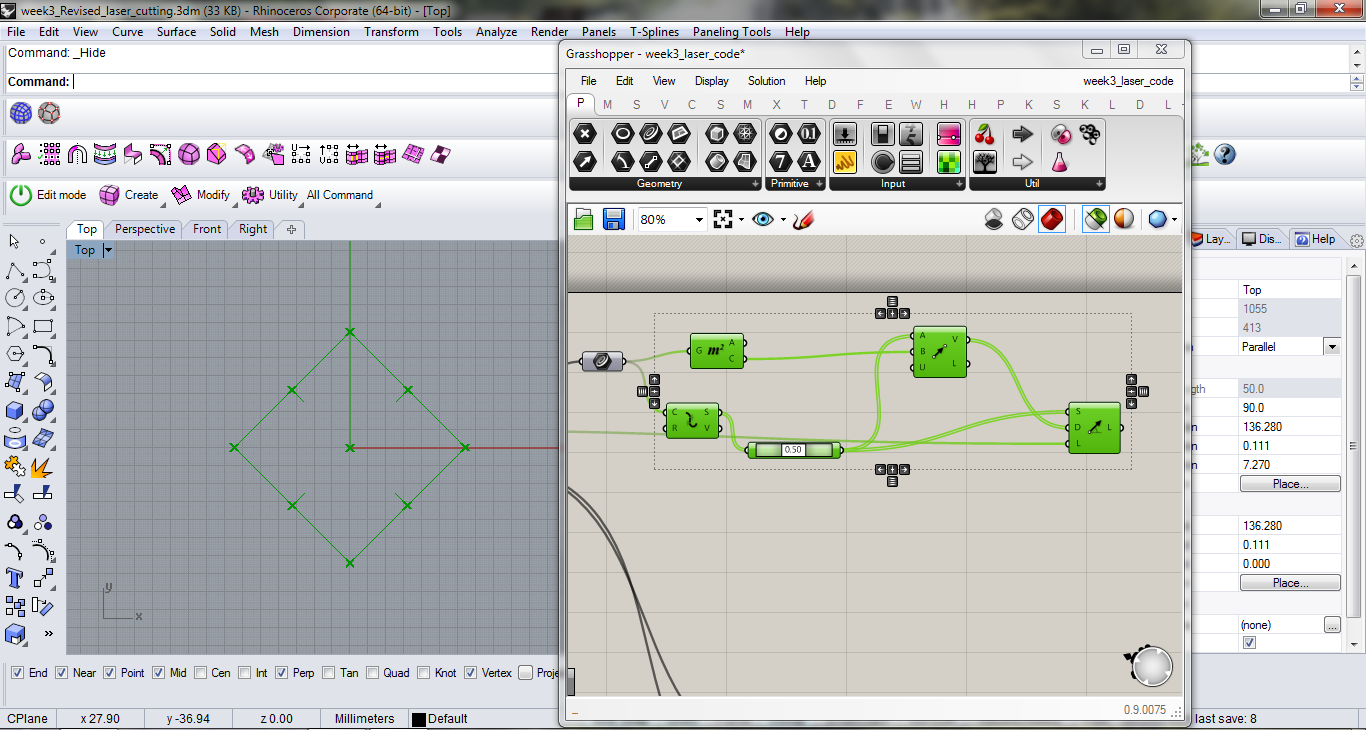Click the first Place... button
This screenshot has height=730, width=1366.
[1290, 484]
